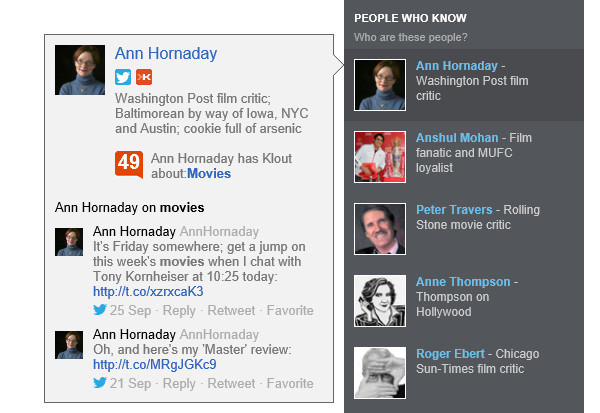The width and height of the screenshot is (600, 413).
Task: Click Twitter bird icon beside 25 Sep
Action: 100,310
